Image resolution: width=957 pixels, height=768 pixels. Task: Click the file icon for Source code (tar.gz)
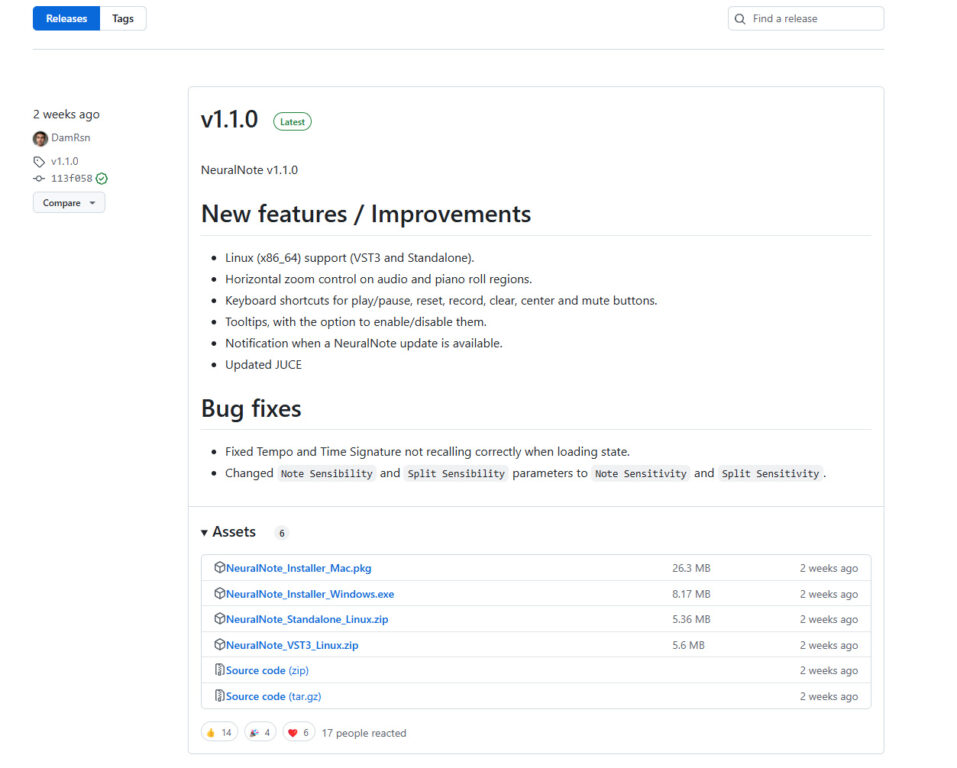point(219,696)
